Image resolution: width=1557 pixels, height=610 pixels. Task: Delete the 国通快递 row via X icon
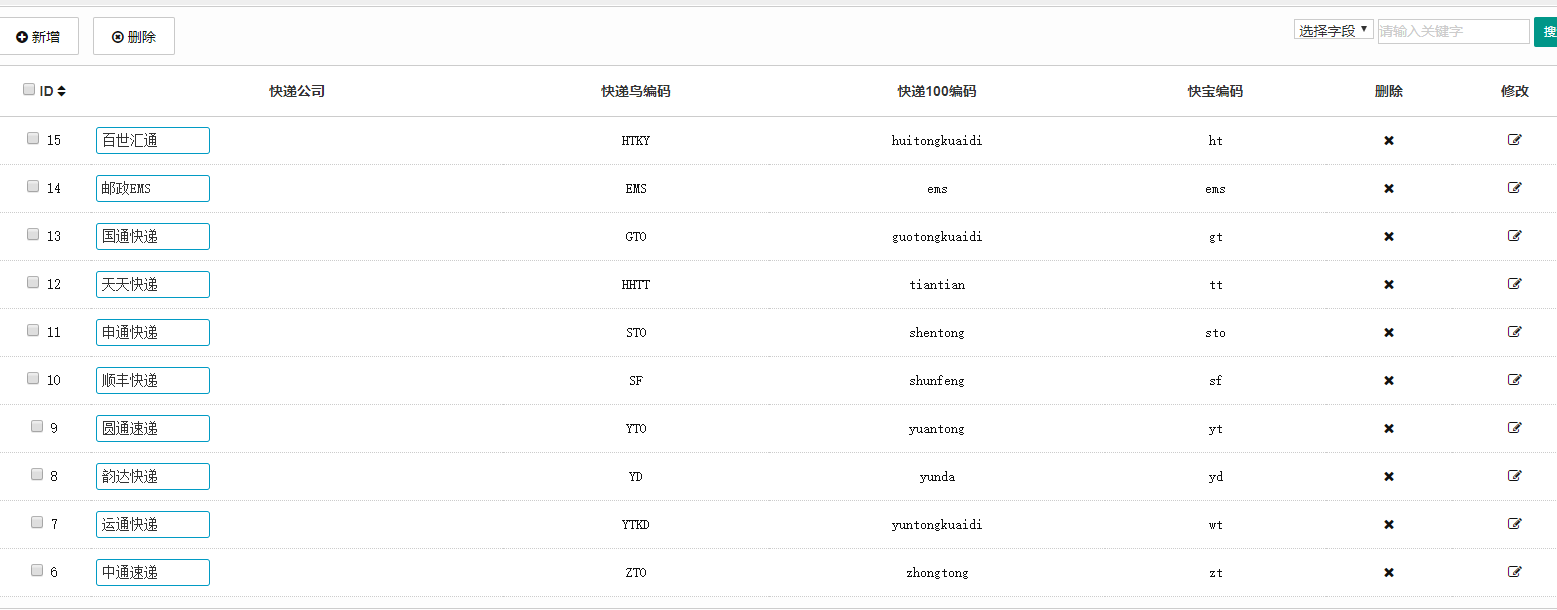click(x=1388, y=237)
